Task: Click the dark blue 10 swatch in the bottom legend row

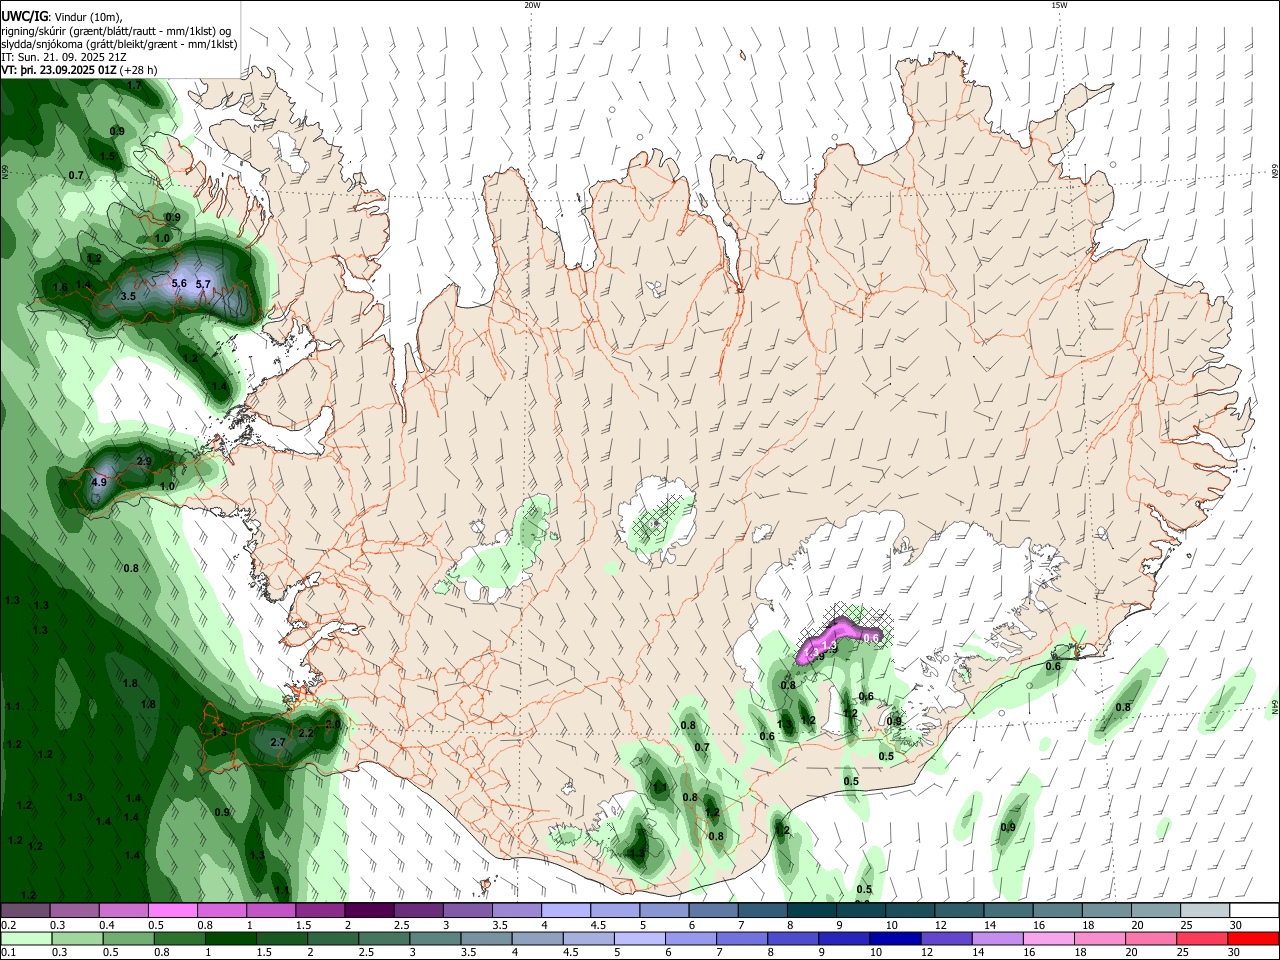Action: (x=894, y=938)
